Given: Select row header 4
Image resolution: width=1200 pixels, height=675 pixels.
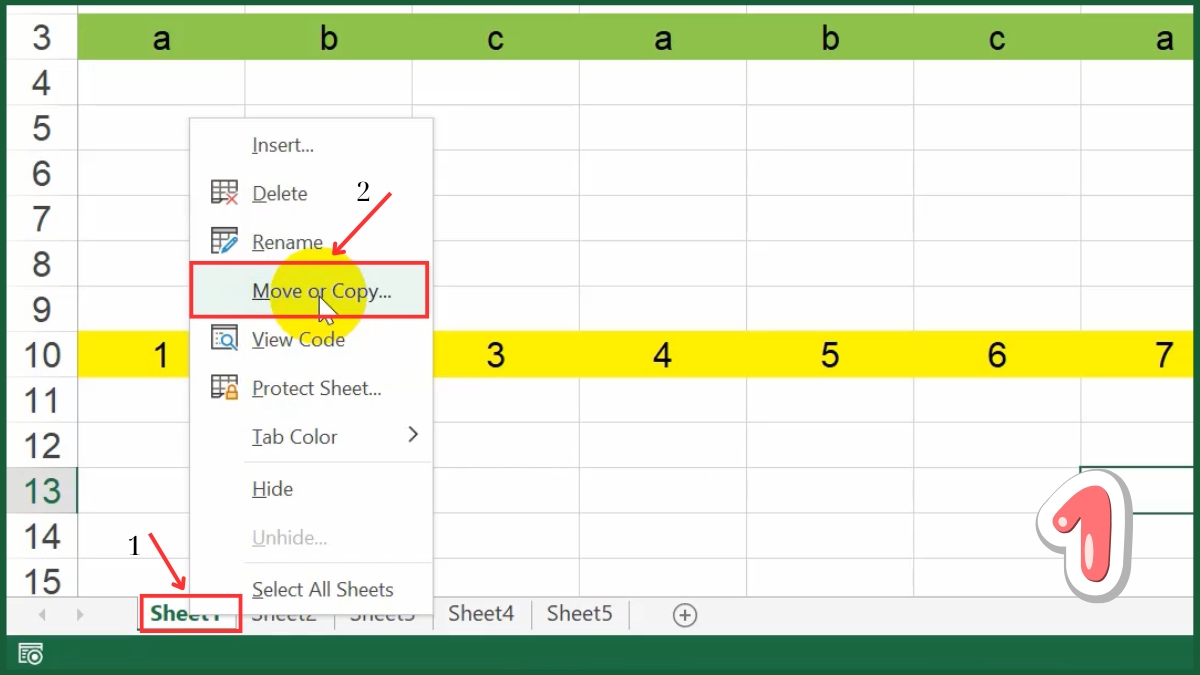Looking at the screenshot, I should (x=41, y=83).
